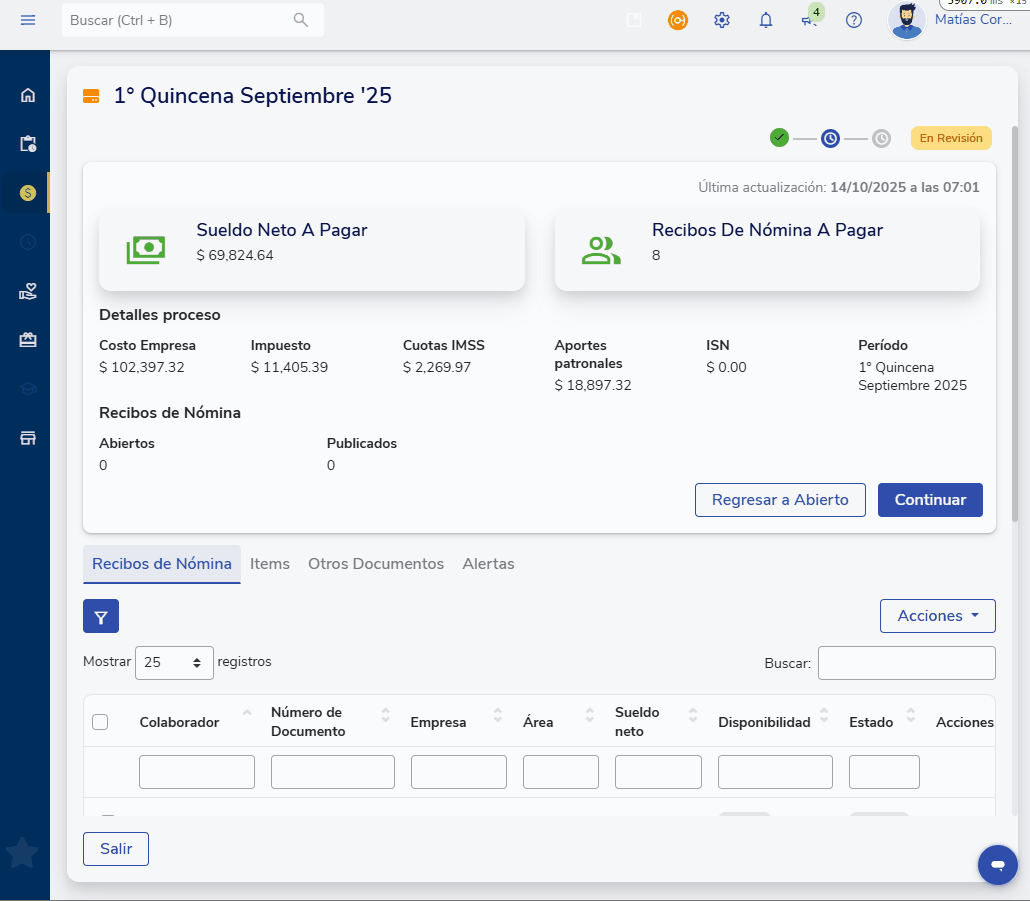The image size is (1030, 901).
Task: Open the hamburger menu in the top bar
Action: point(28,20)
